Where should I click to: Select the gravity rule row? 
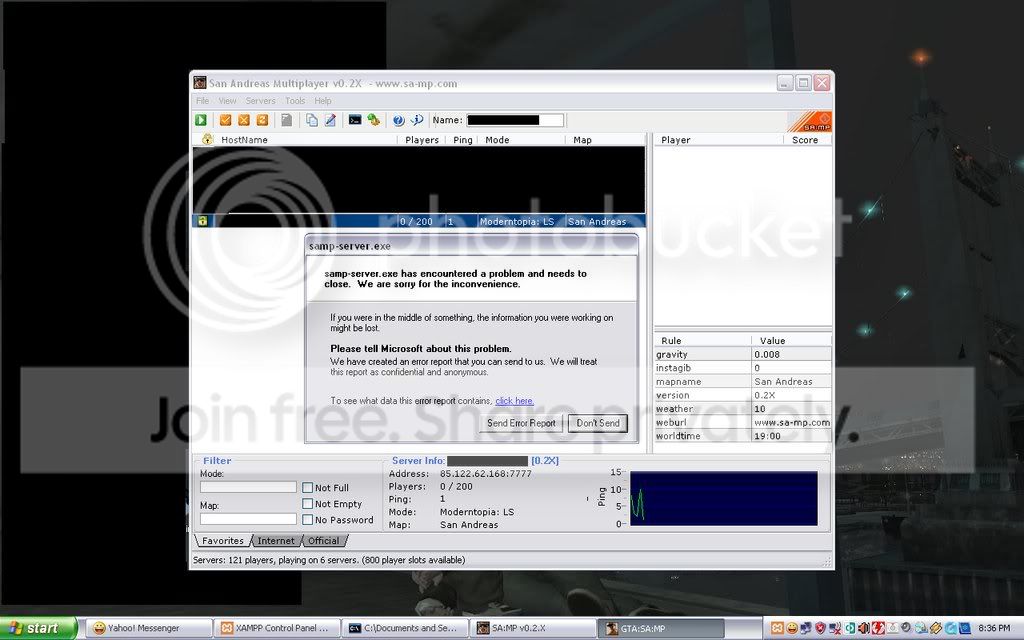(743, 354)
